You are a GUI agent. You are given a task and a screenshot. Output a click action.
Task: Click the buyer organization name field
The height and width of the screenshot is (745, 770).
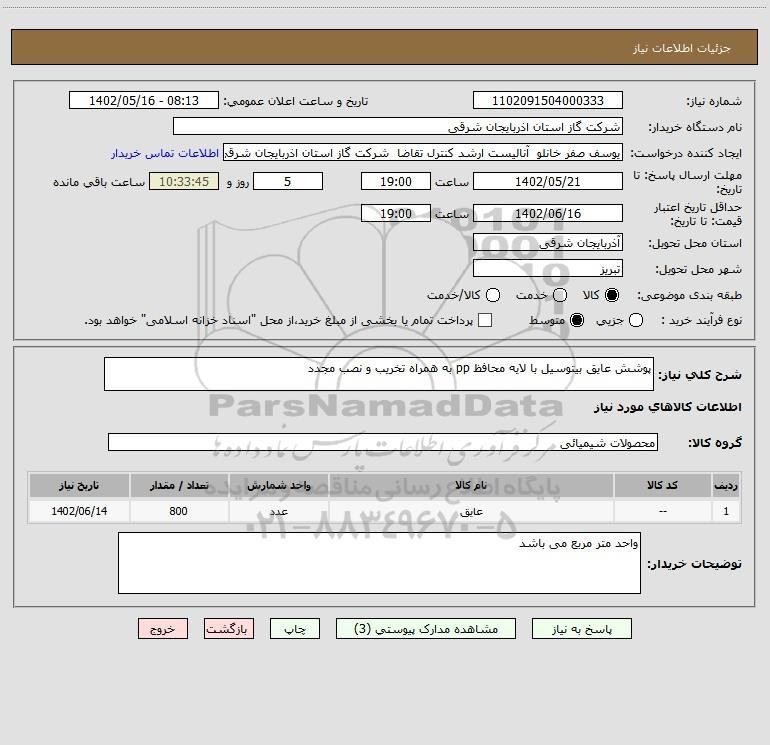click(x=398, y=126)
